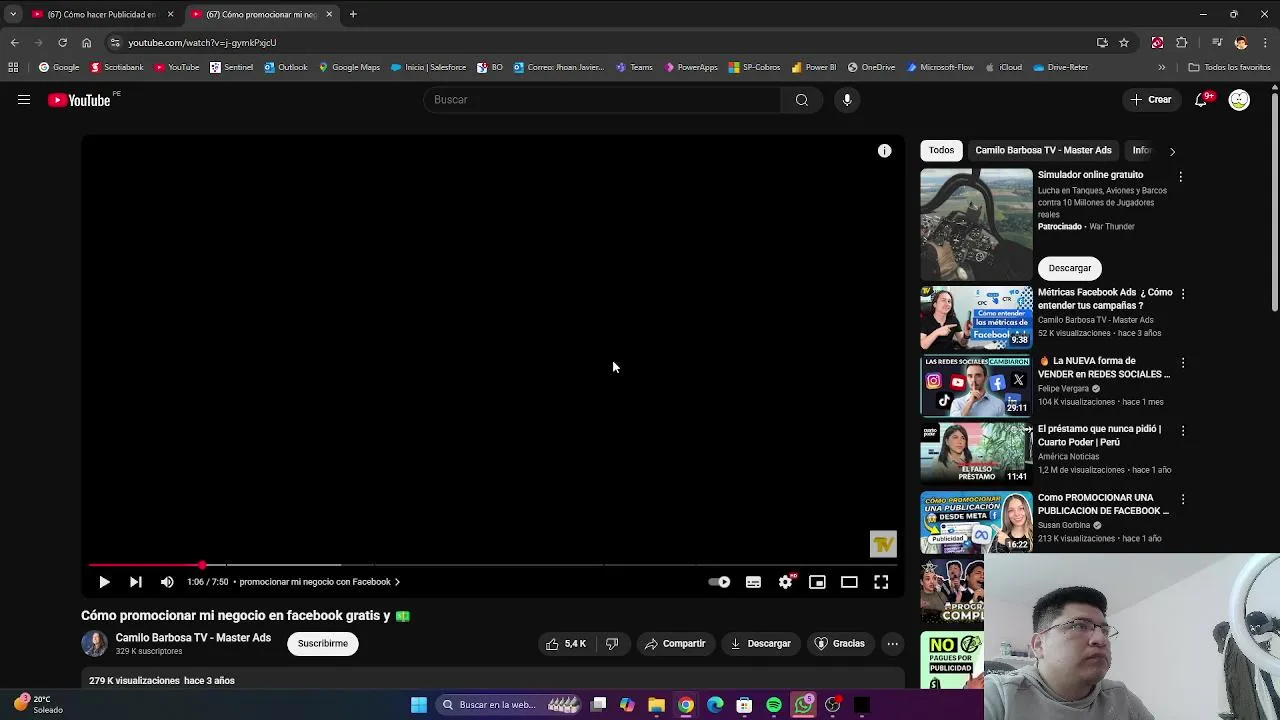This screenshot has width=1280, height=720.
Task: Skip to the next video
Action: (135, 582)
